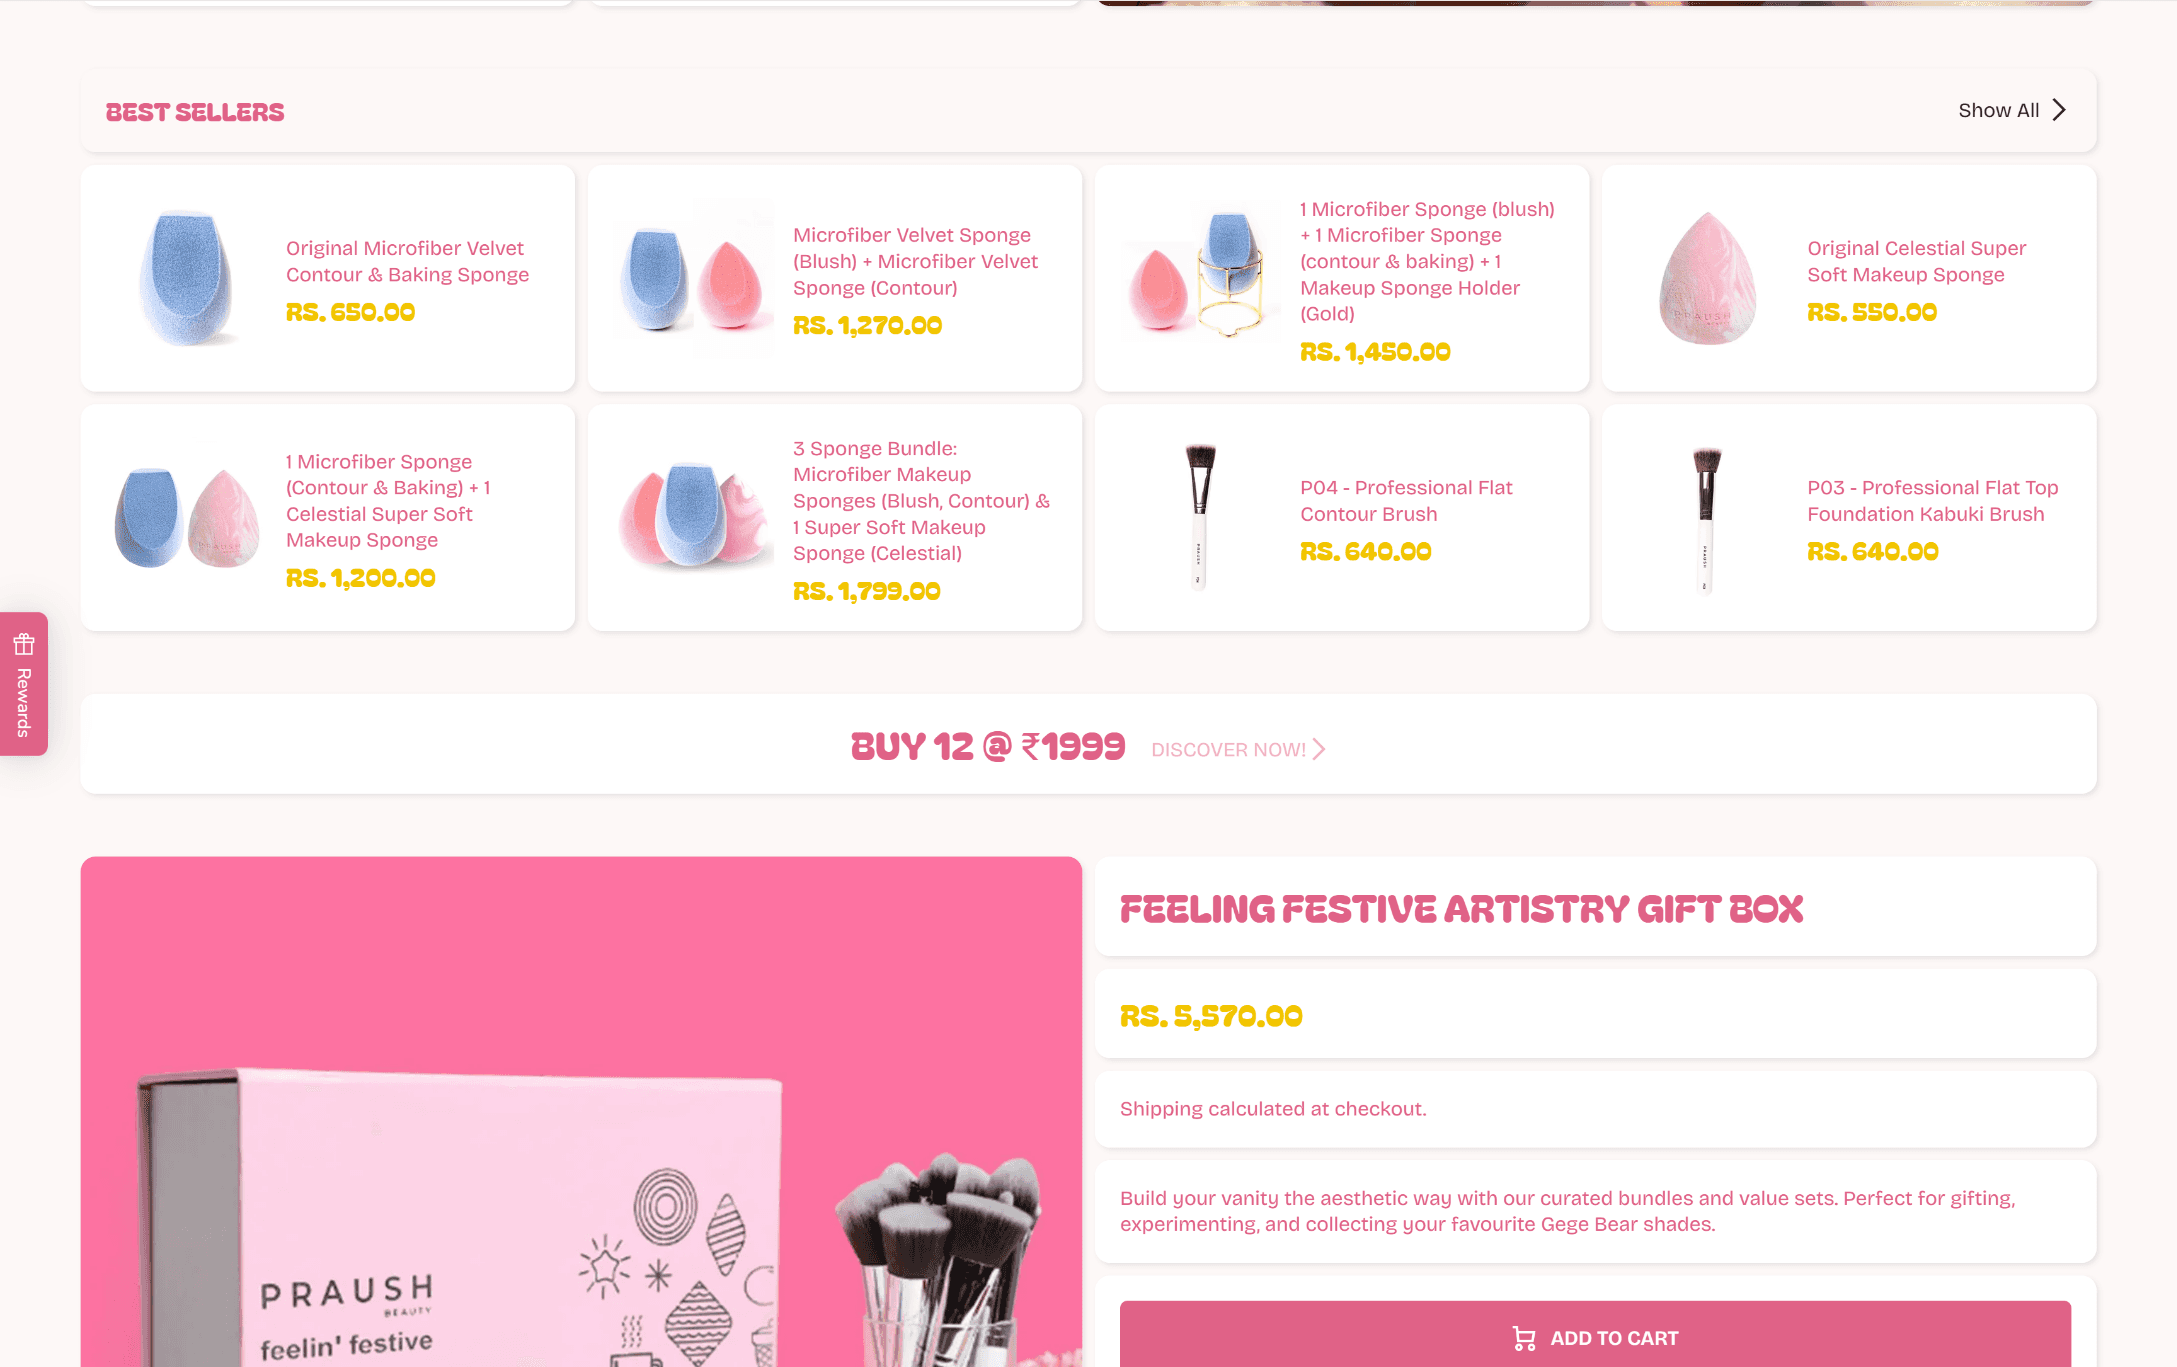The height and width of the screenshot is (1367, 2177).
Task: Open the 3 Sponge Bundle image
Action: [693, 517]
